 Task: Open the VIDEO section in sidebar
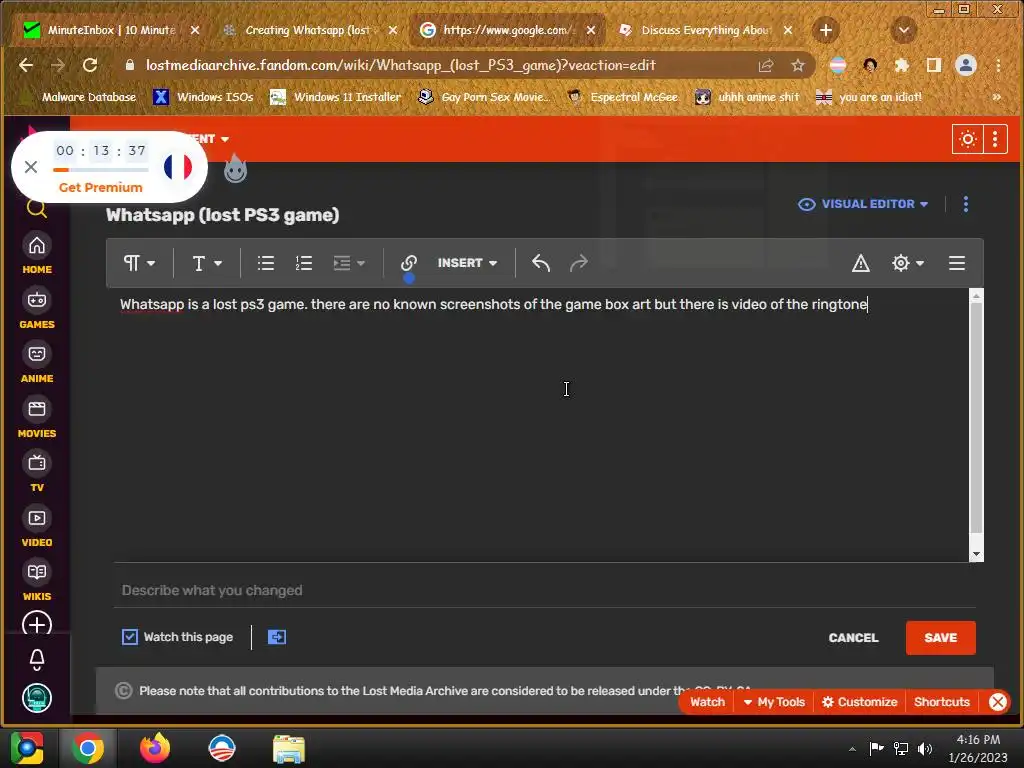point(37,527)
